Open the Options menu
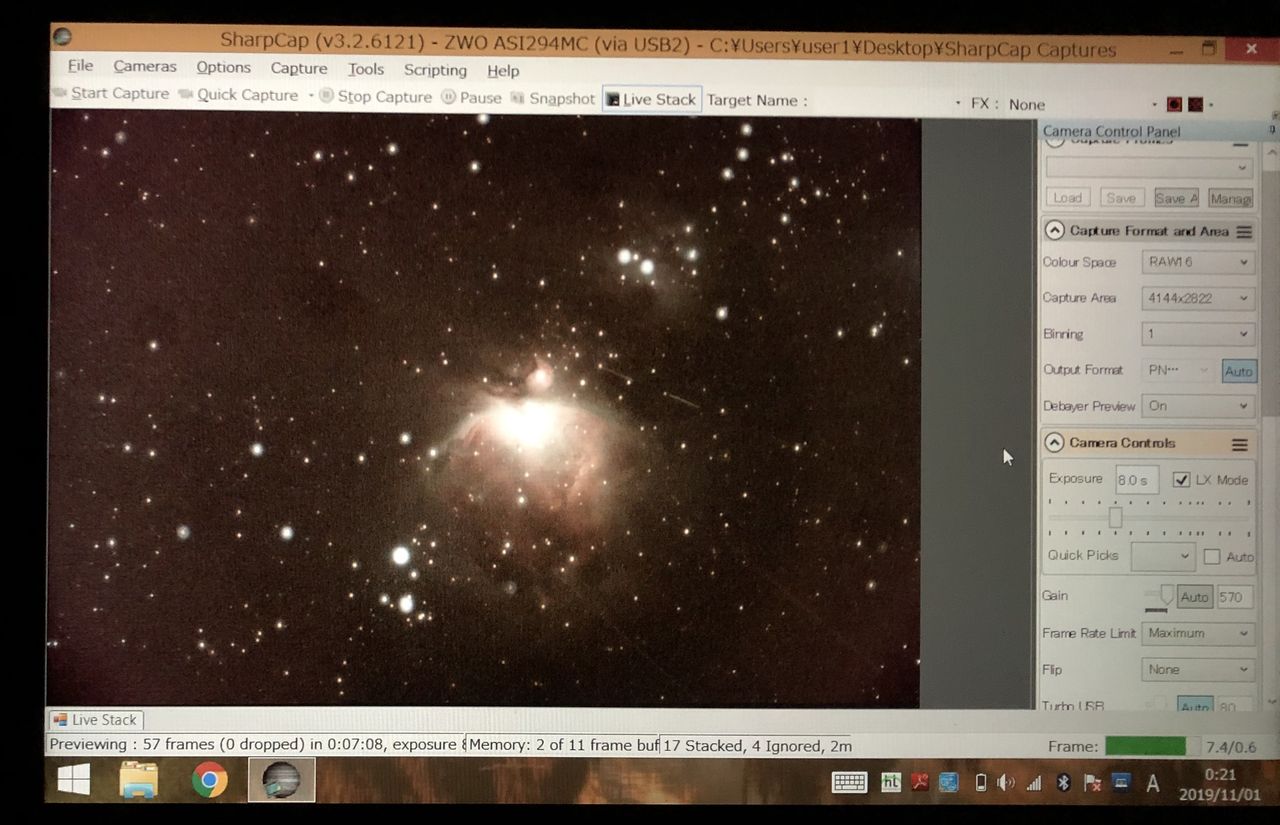Image resolution: width=1280 pixels, height=825 pixels. 223,68
